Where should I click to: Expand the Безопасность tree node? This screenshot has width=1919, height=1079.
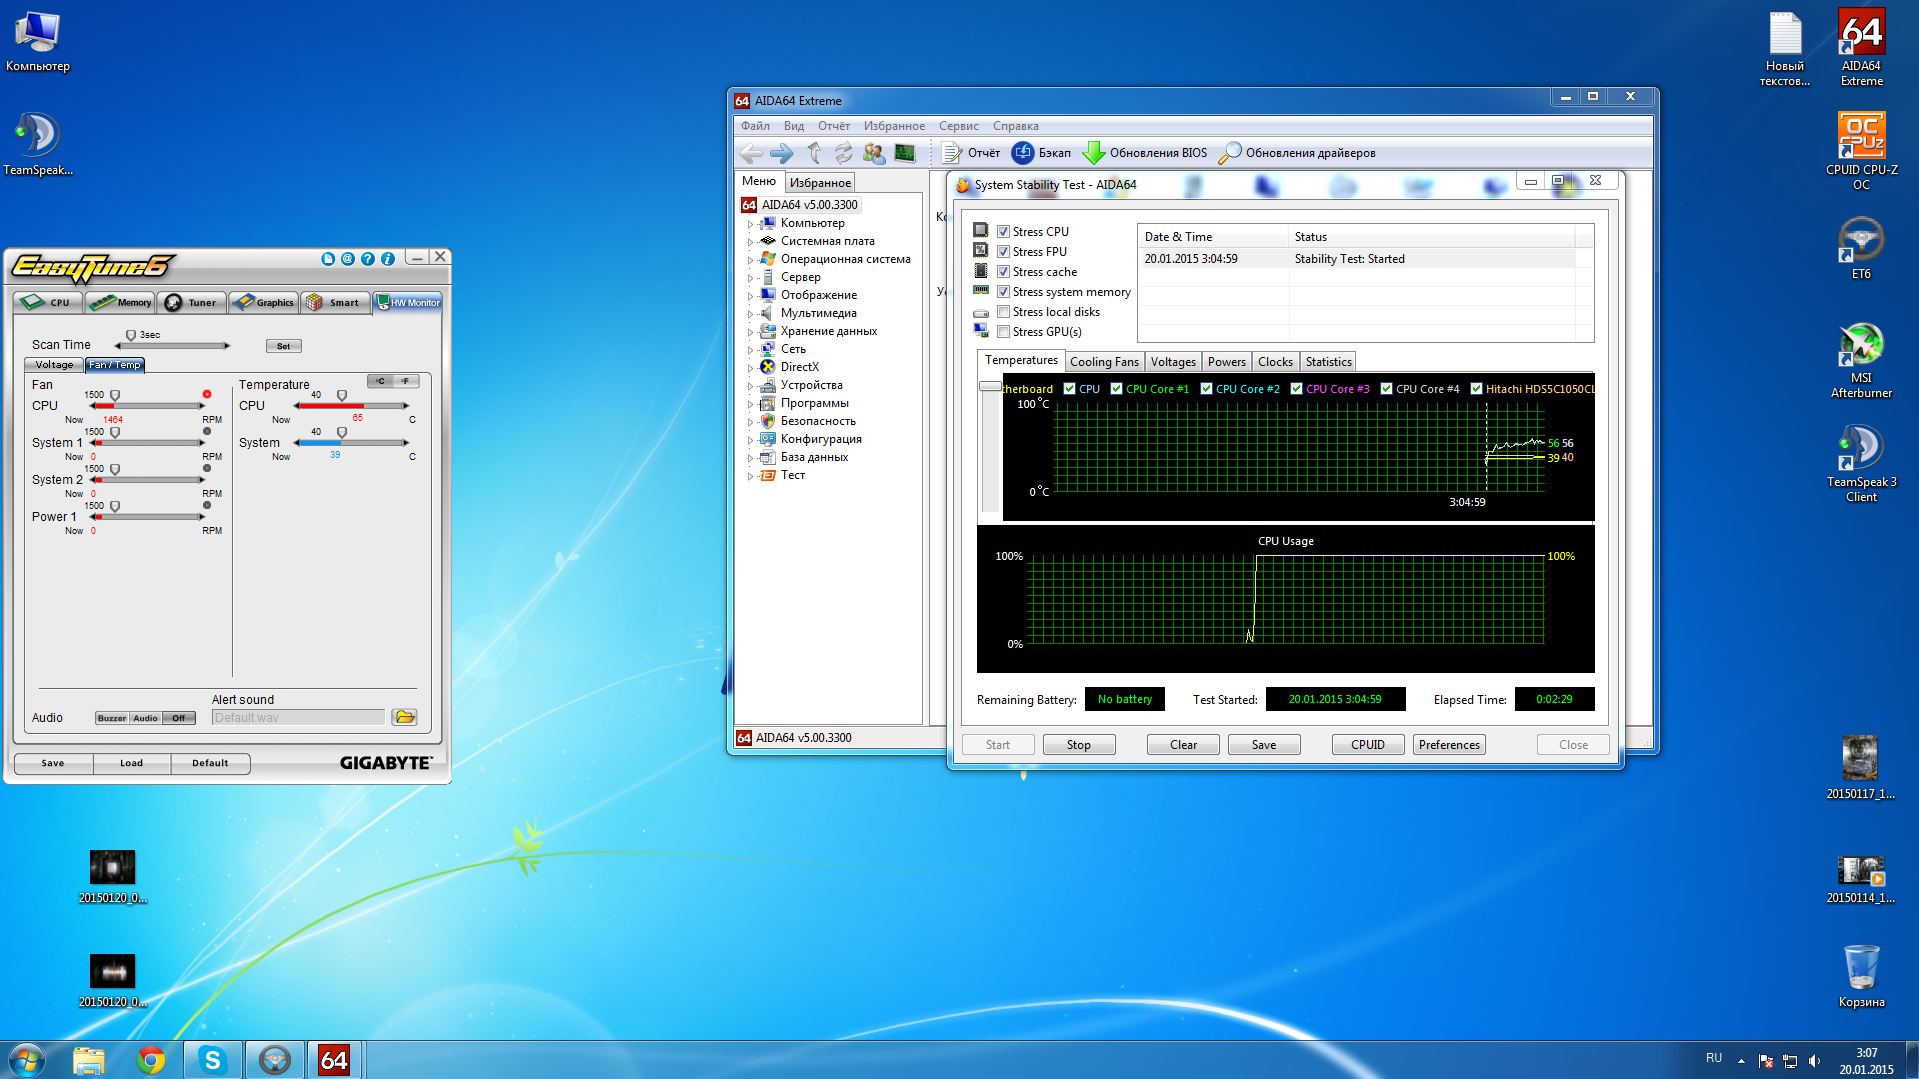(750, 422)
